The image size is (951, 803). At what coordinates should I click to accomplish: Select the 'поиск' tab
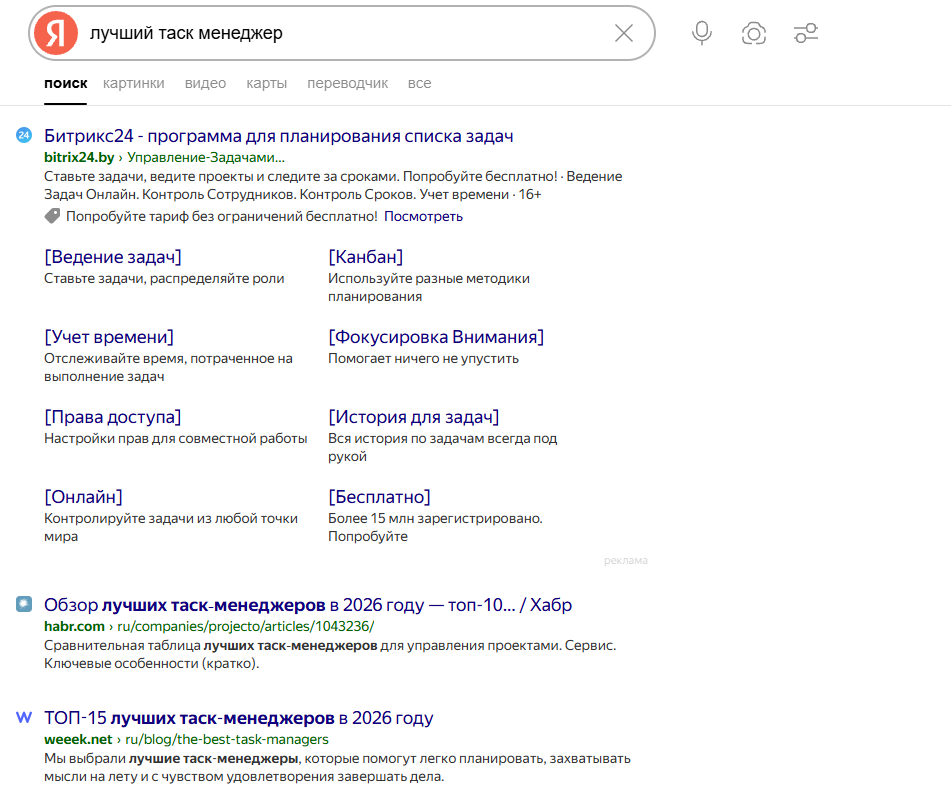[x=66, y=84]
